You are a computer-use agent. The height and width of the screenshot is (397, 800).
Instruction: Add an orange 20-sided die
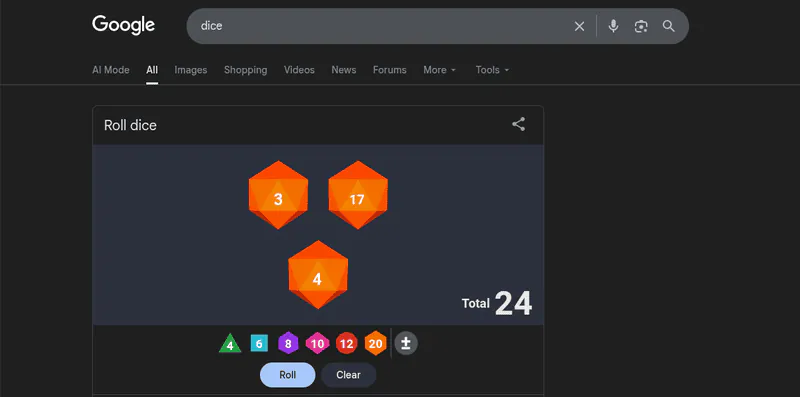(x=376, y=343)
